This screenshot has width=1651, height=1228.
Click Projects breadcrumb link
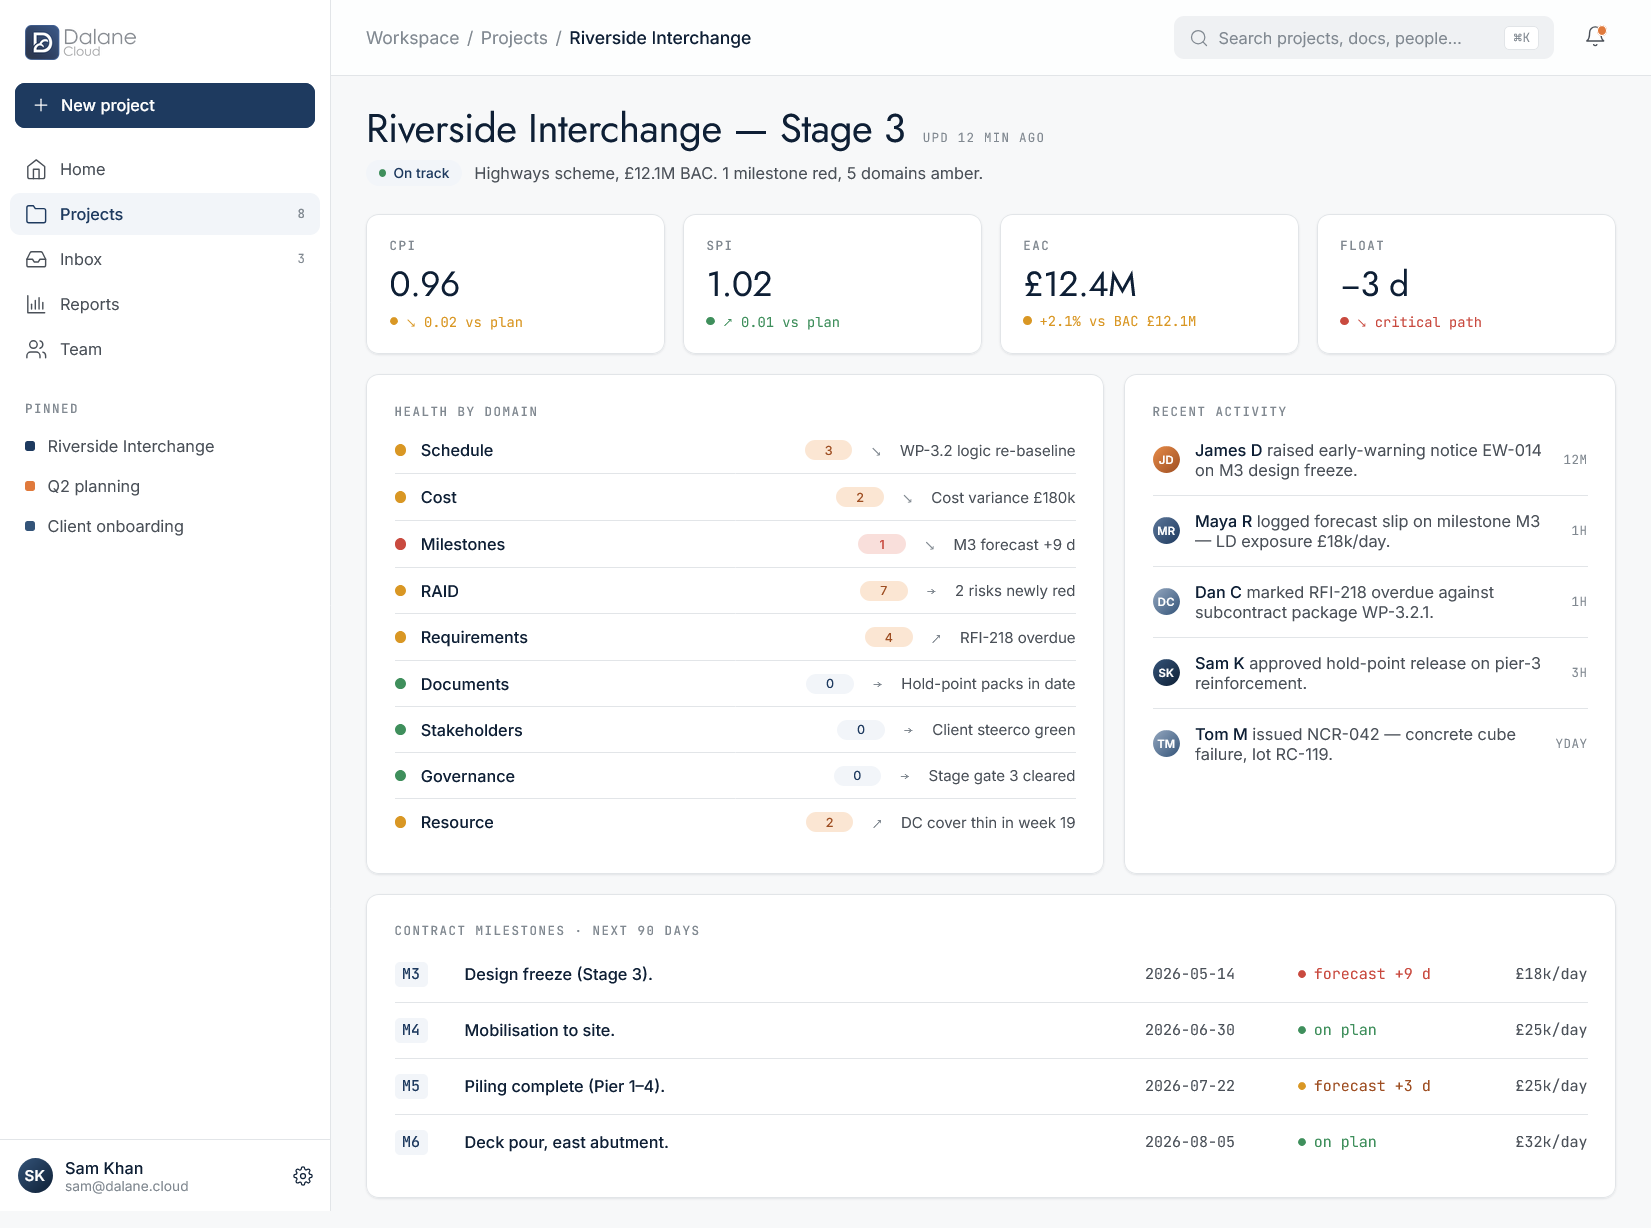tap(514, 38)
